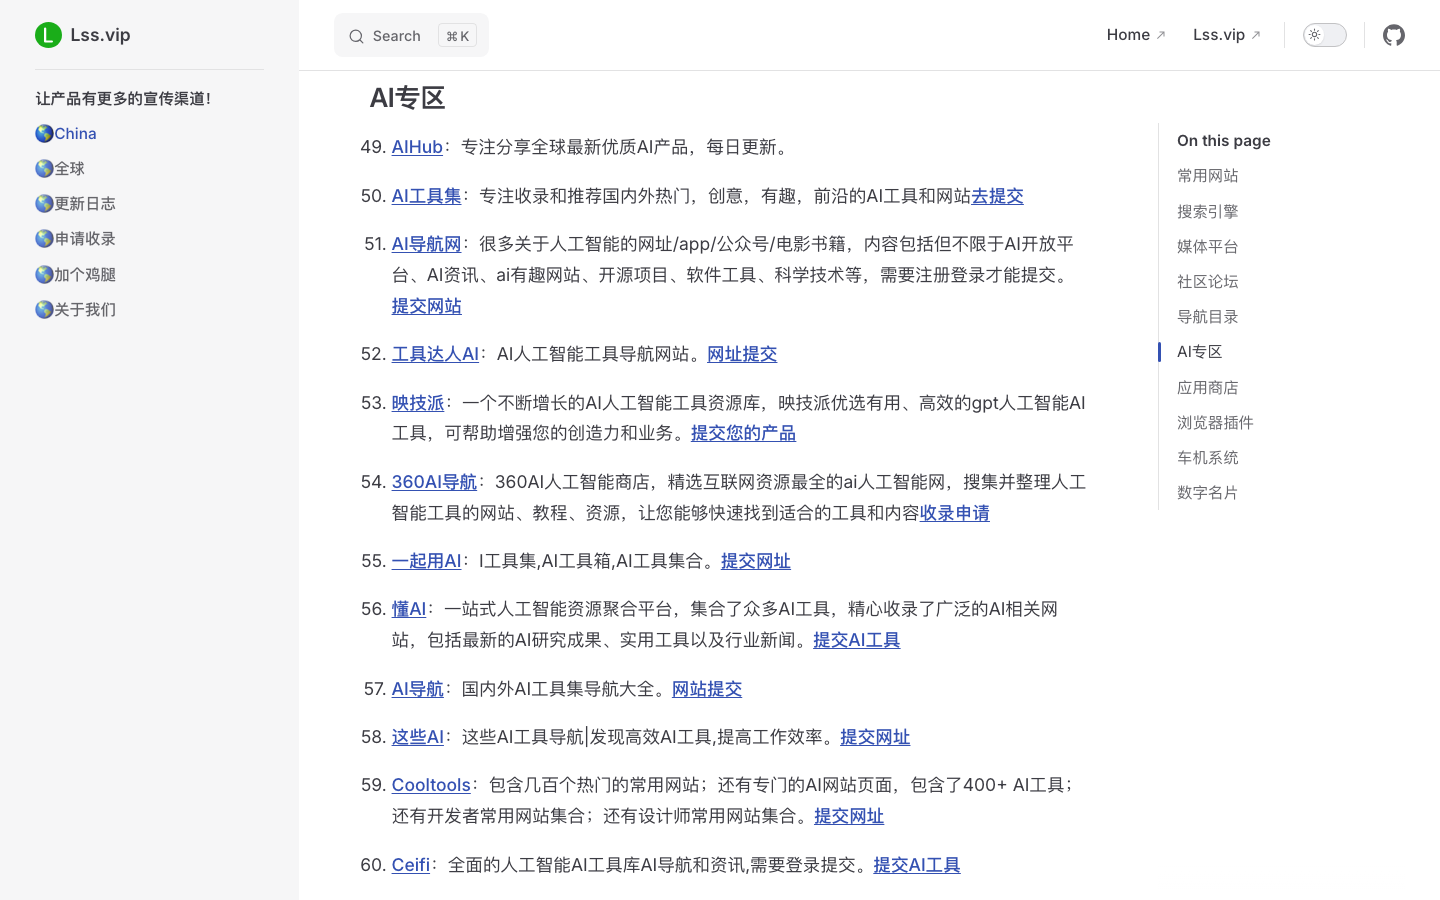Select 应用商店 in the On this page outline

(1207, 387)
